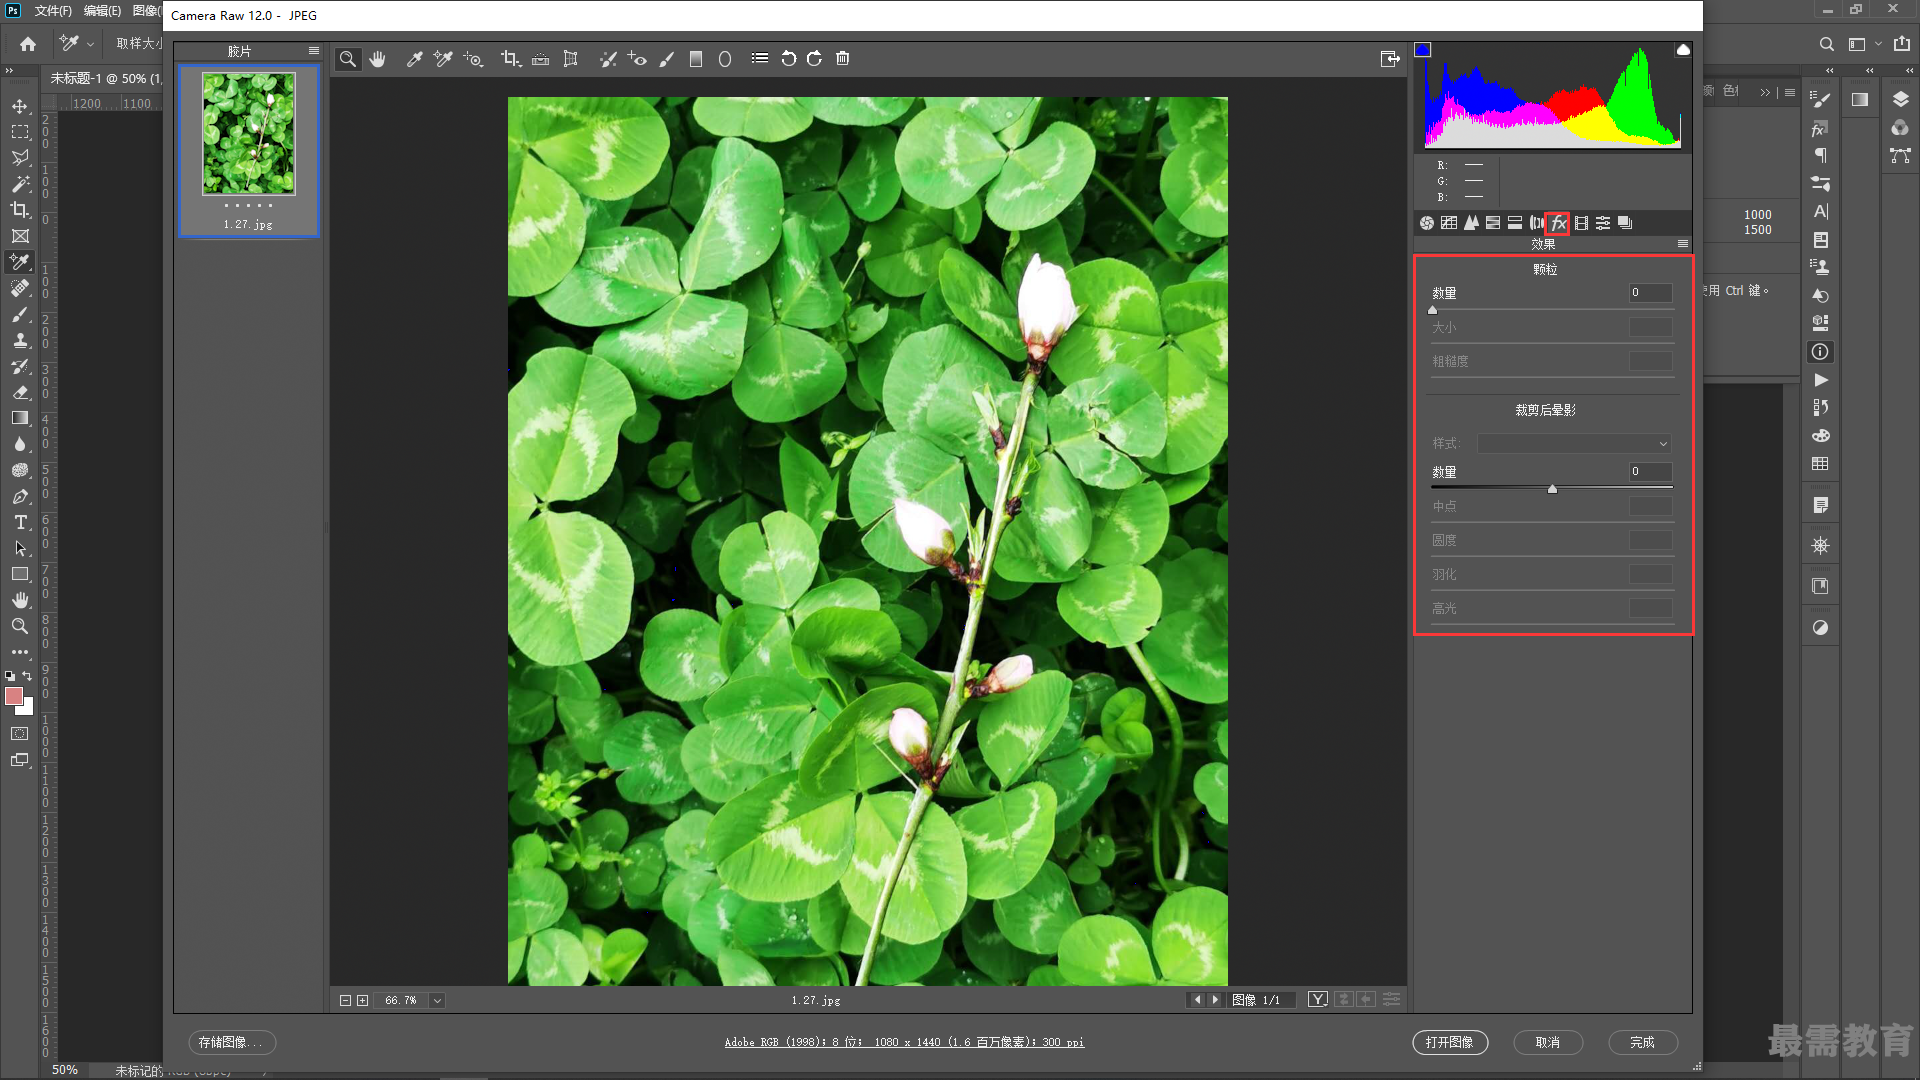The image size is (1920, 1080).
Task: Pick the White Balance eyedropper tool
Action: pos(414,59)
